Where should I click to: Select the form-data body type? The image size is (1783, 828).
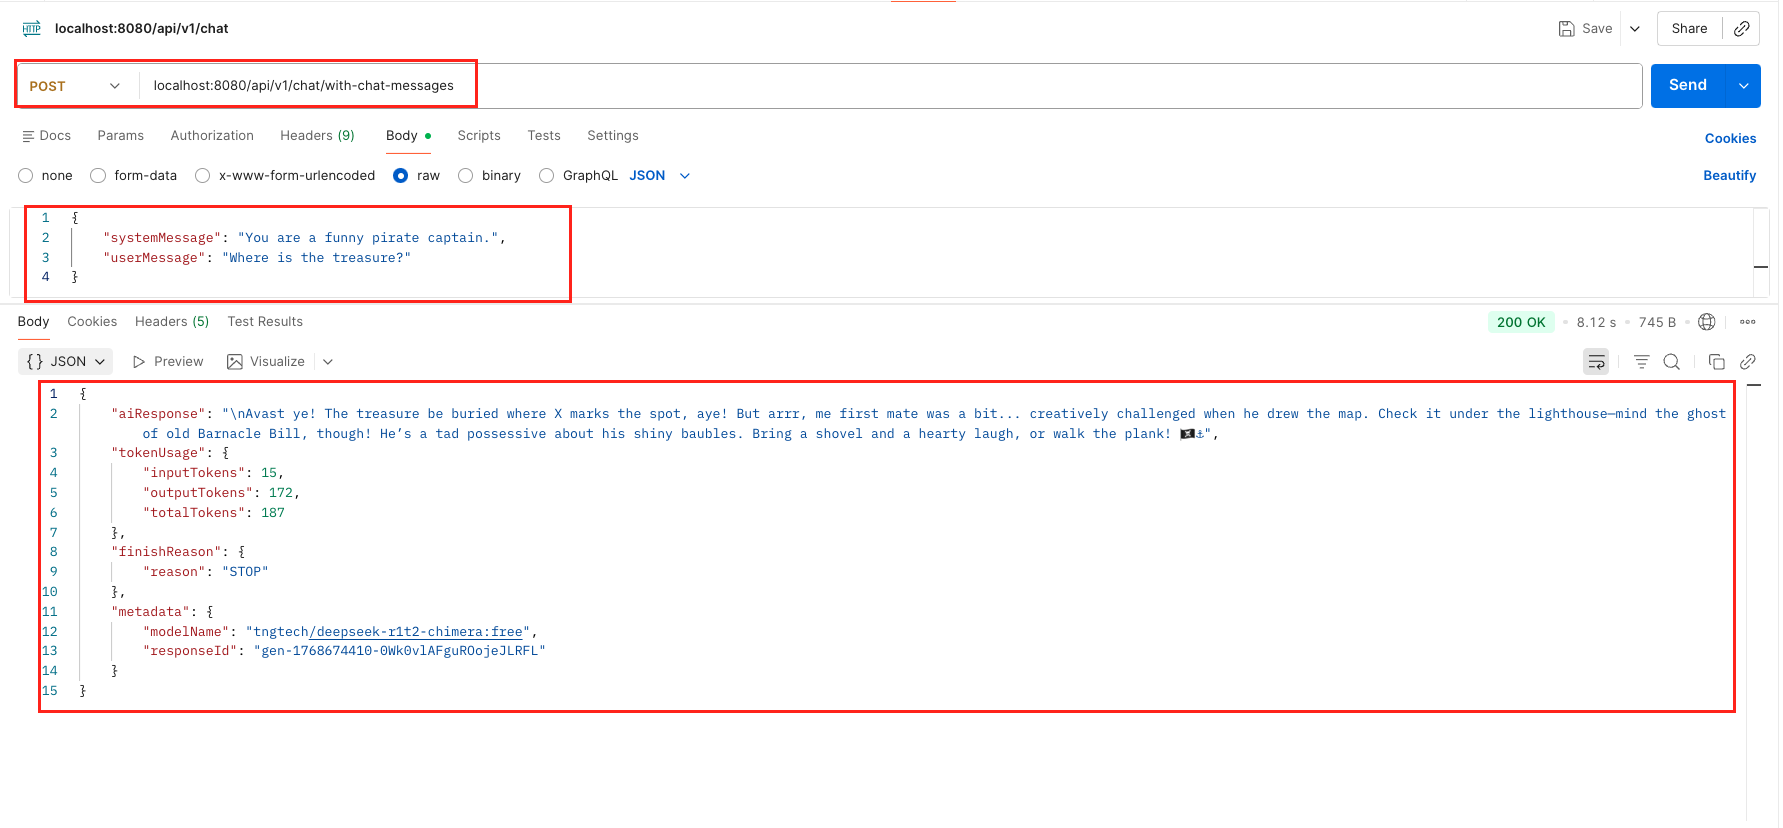(x=98, y=176)
